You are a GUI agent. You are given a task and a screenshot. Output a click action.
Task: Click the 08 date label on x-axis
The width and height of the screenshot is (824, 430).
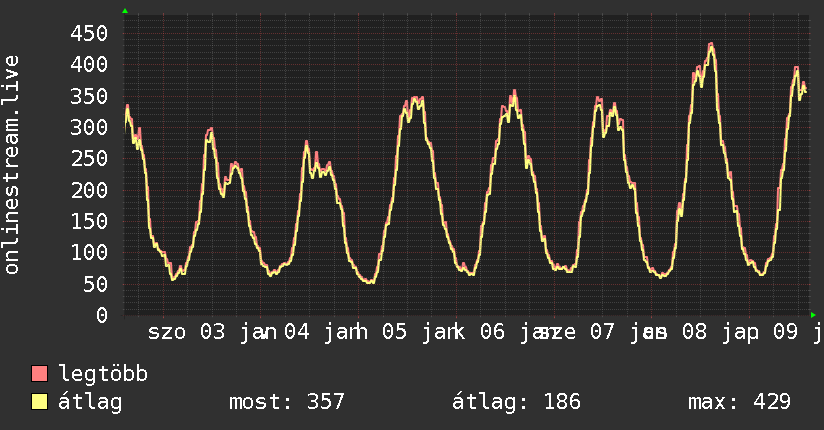click(695, 332)
